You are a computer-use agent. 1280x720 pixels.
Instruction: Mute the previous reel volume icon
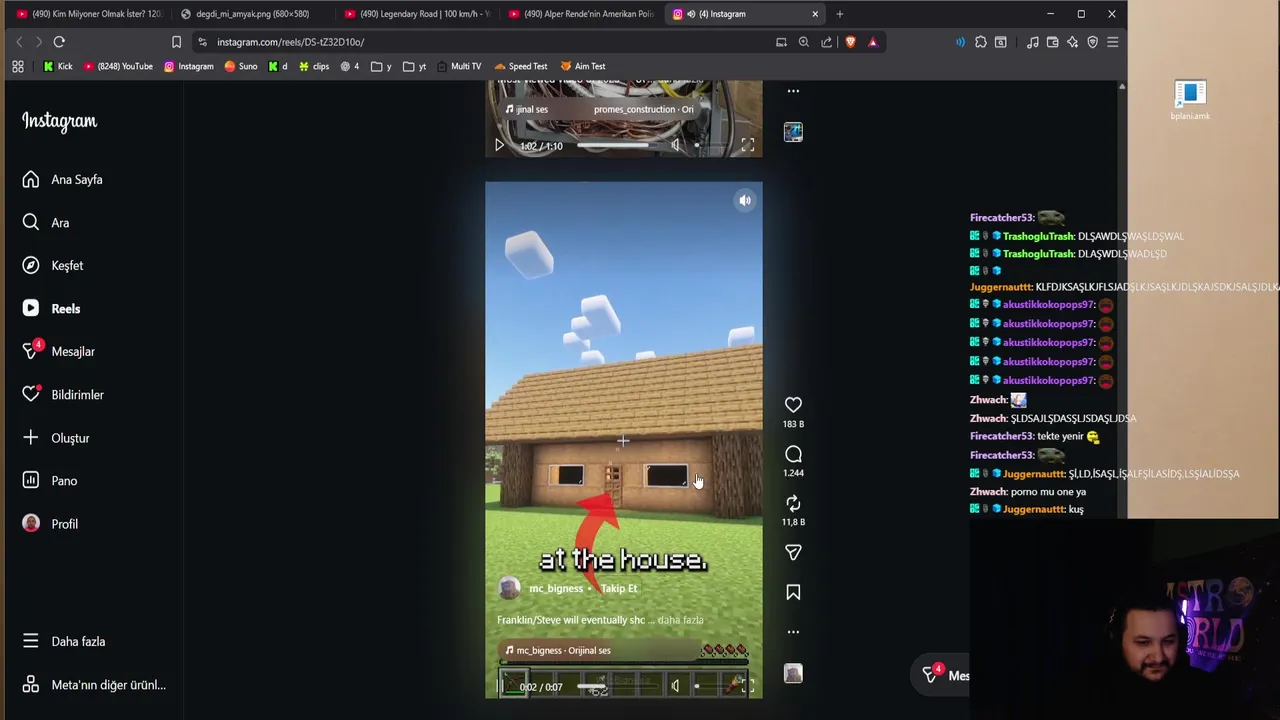tap(675, 146)
